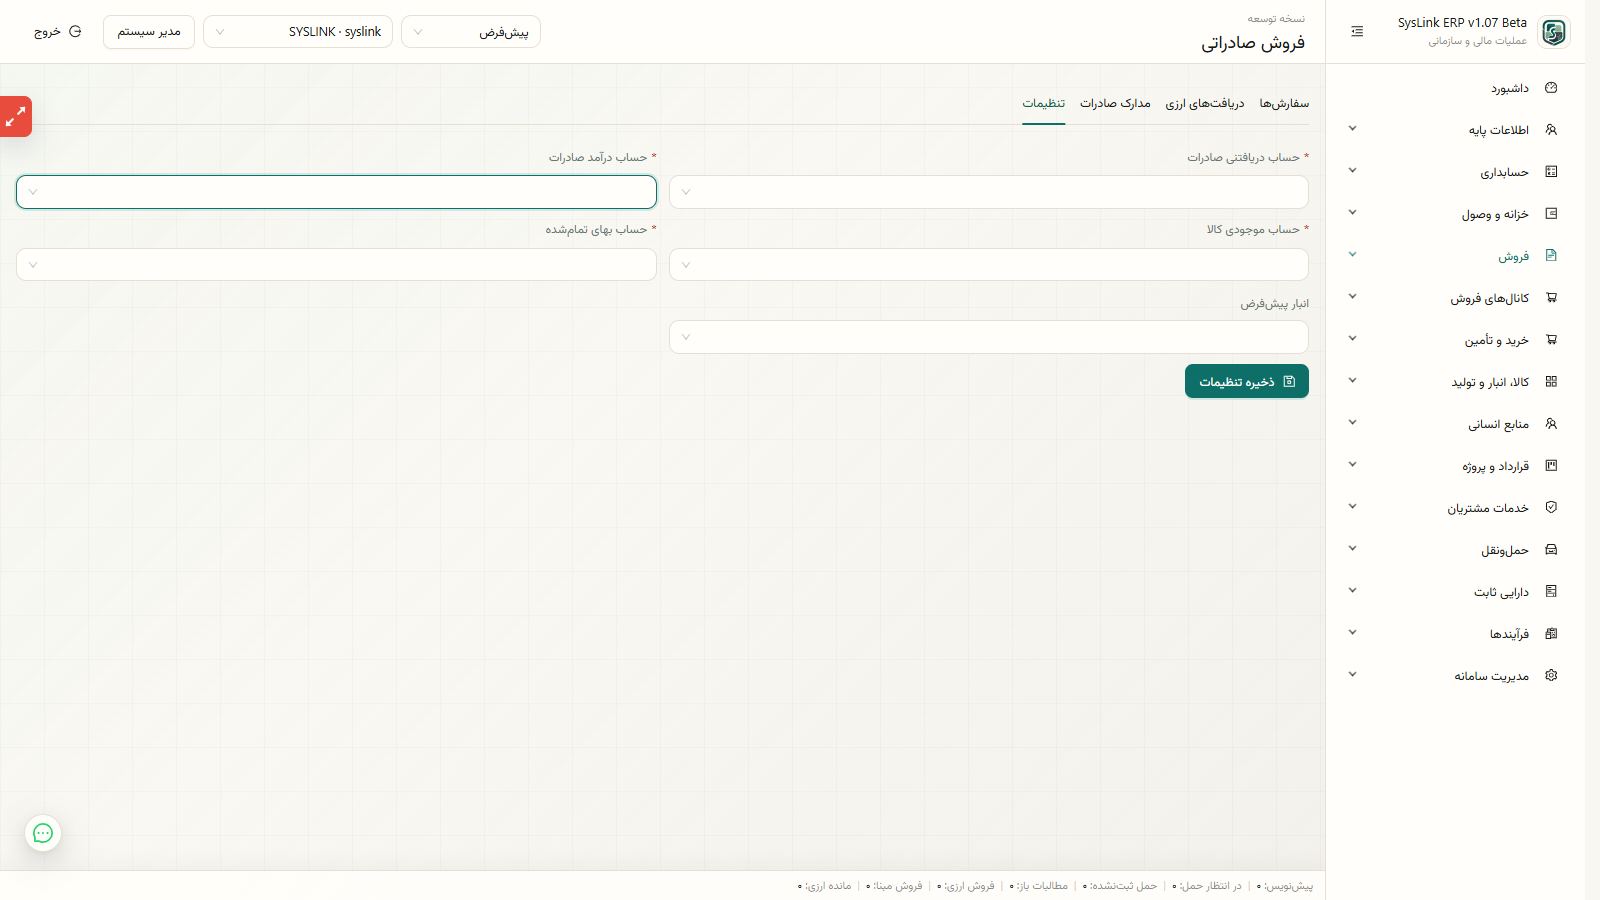Viewport: 1600px width, 900px height.
Task: Click مطالبات باز status entry
Action: coord(1039,886)
